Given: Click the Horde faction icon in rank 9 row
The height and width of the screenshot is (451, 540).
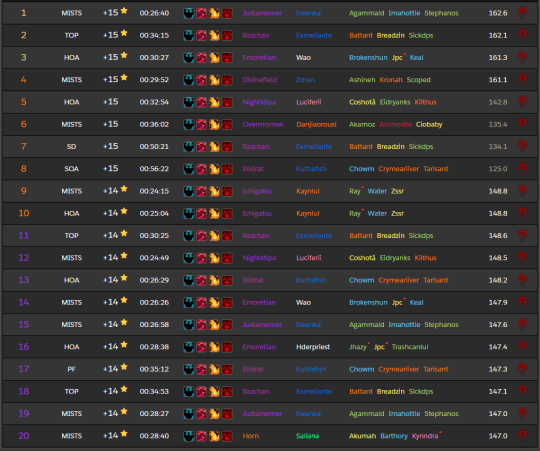Looking at the screenshot, I should point(522,191).
